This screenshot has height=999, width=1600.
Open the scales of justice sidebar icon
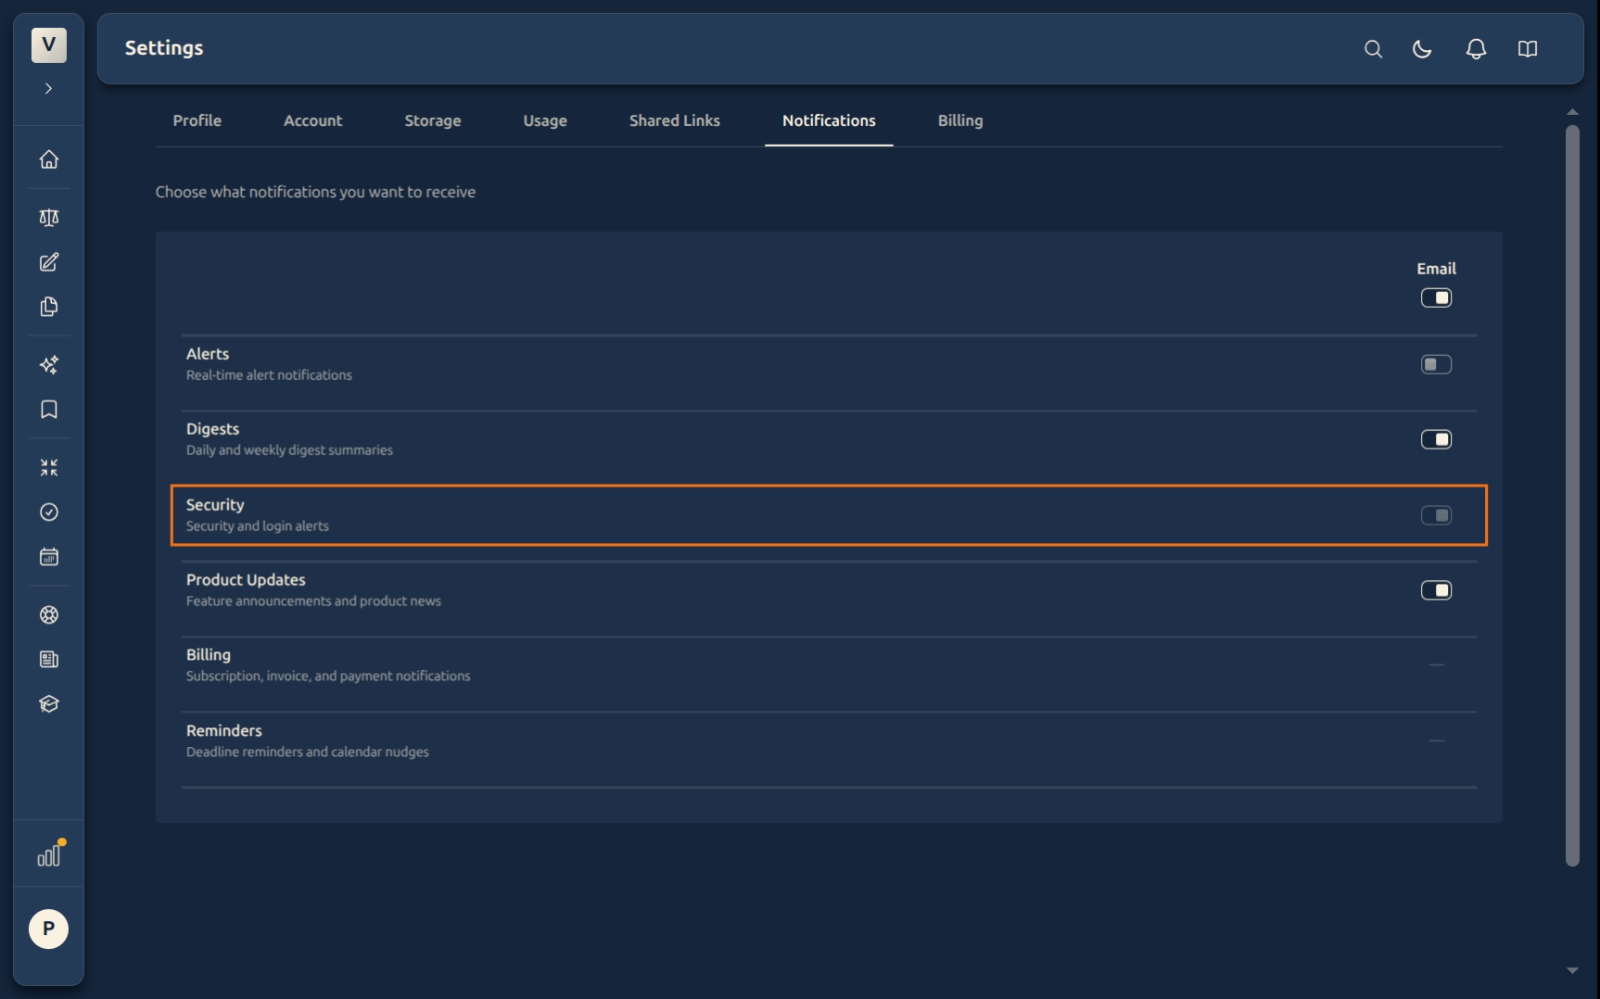[48, 218]
